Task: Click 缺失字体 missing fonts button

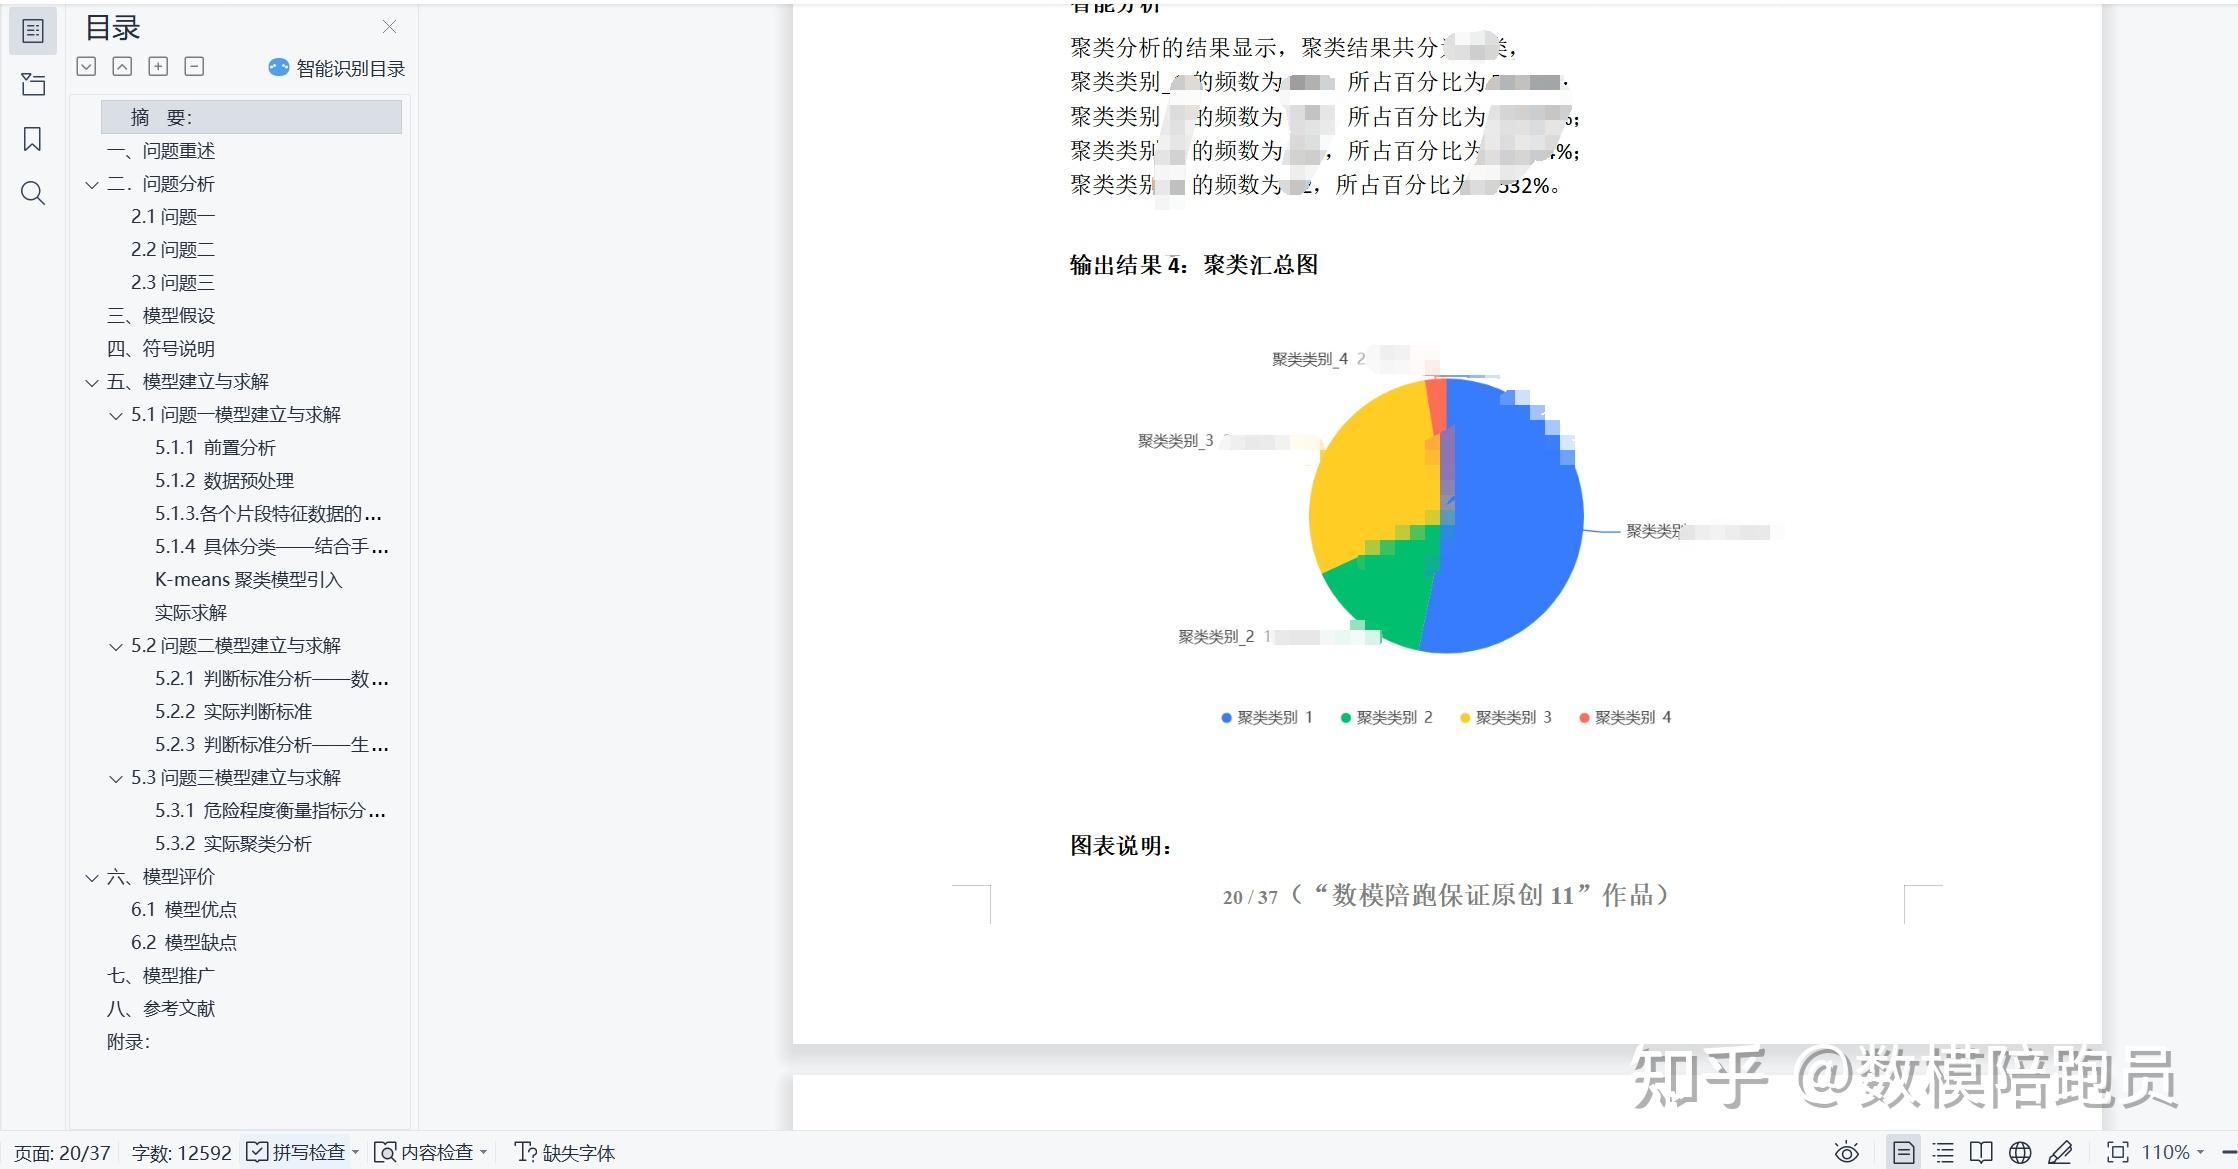Action: [565, 1153]
